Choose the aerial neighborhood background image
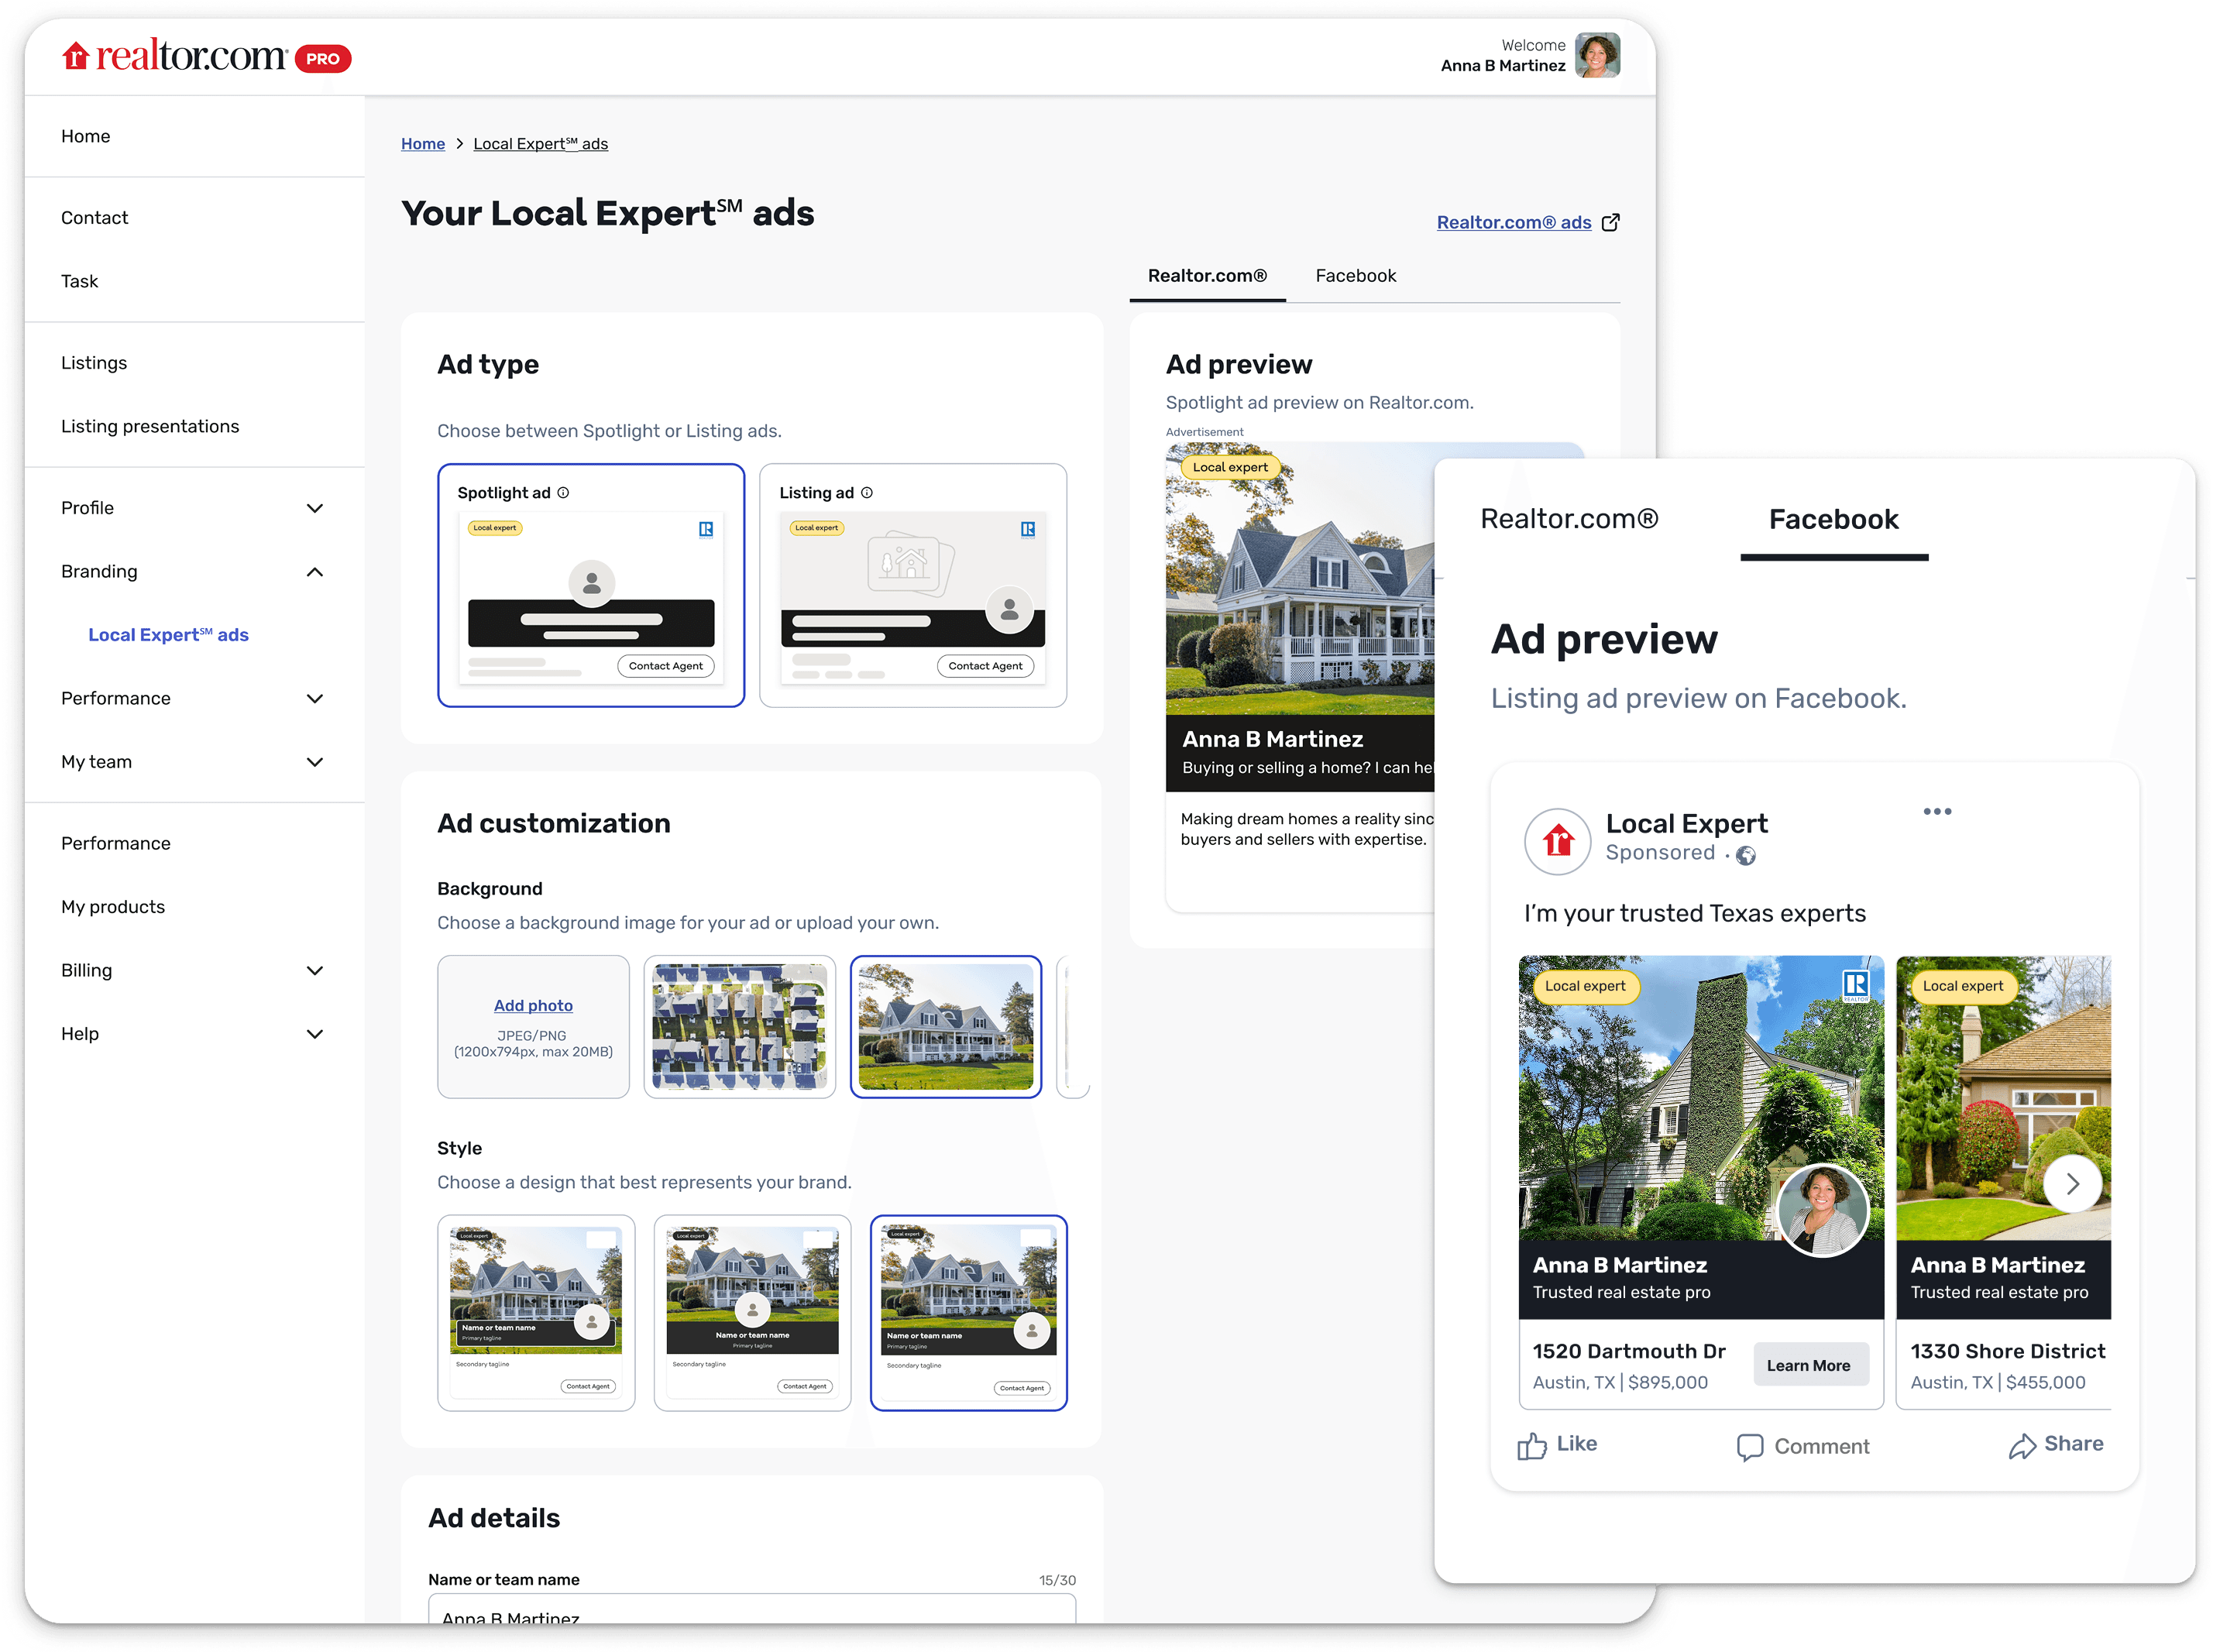Viewport: 2220px width, 1652px height. [739, 1027]
